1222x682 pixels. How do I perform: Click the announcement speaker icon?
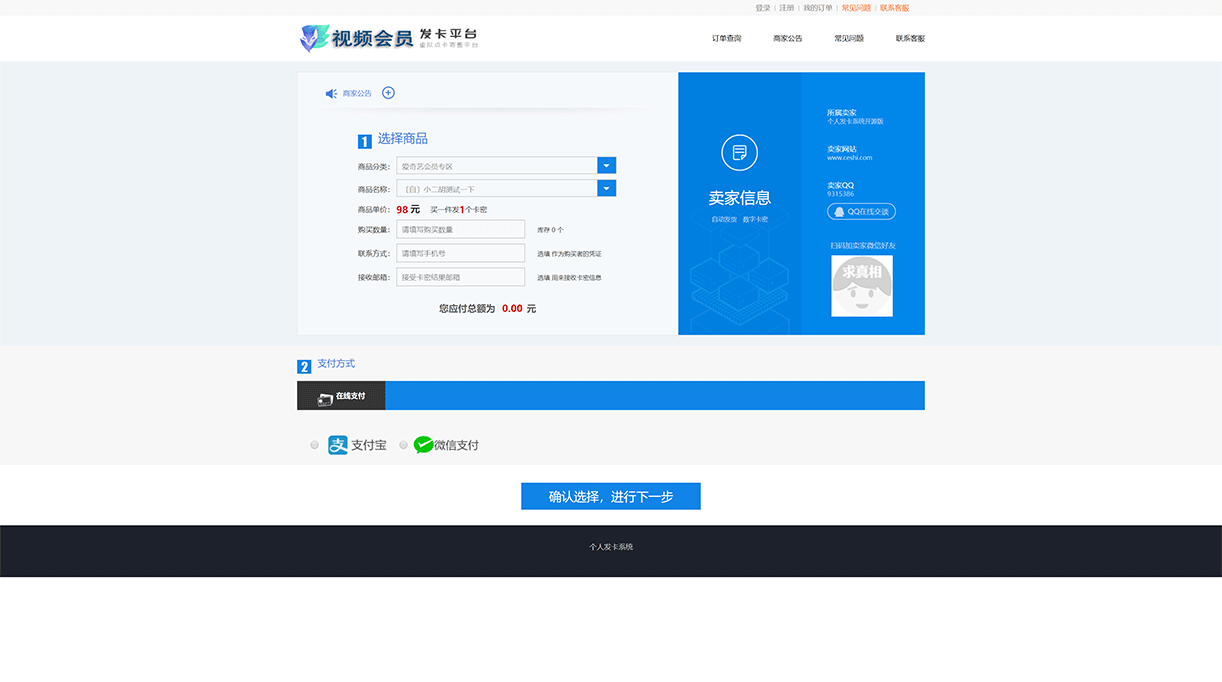coord(331,92)
